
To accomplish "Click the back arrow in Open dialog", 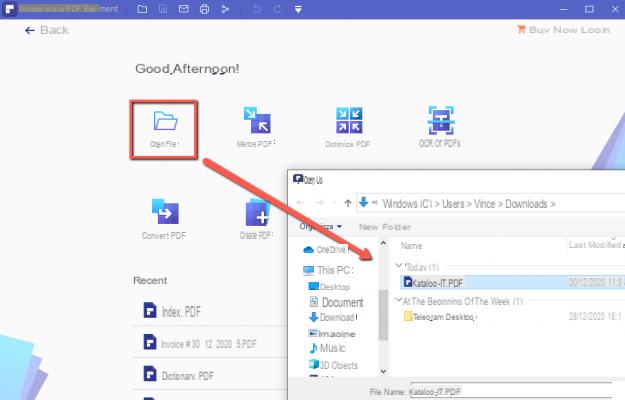I will pos(301,203).
